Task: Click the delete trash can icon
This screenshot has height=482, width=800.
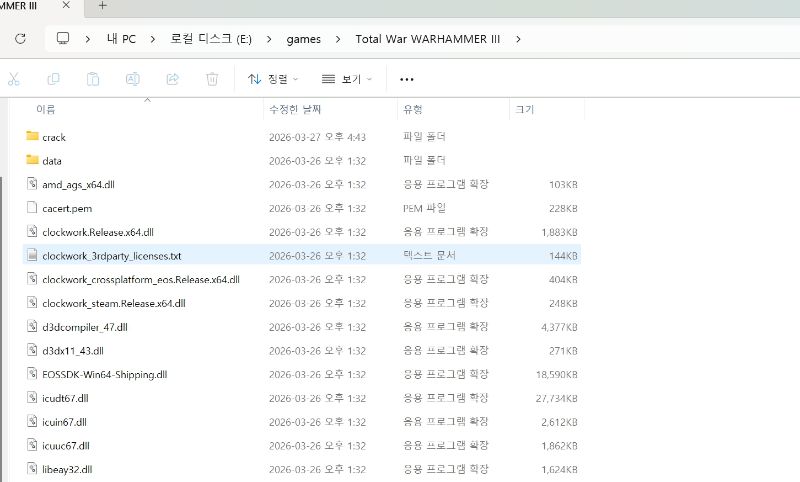Action: 212,79
